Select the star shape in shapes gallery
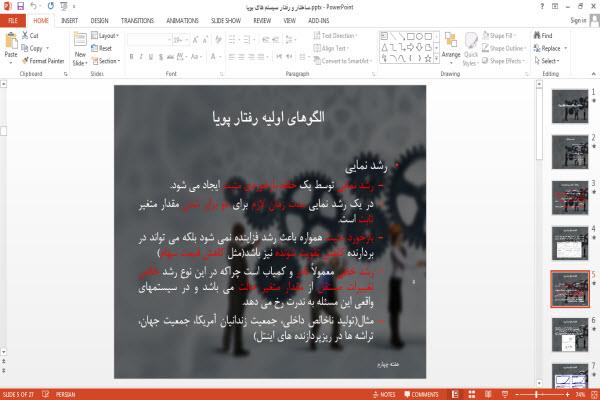600x400 pixels. click(x=428, y=58)
